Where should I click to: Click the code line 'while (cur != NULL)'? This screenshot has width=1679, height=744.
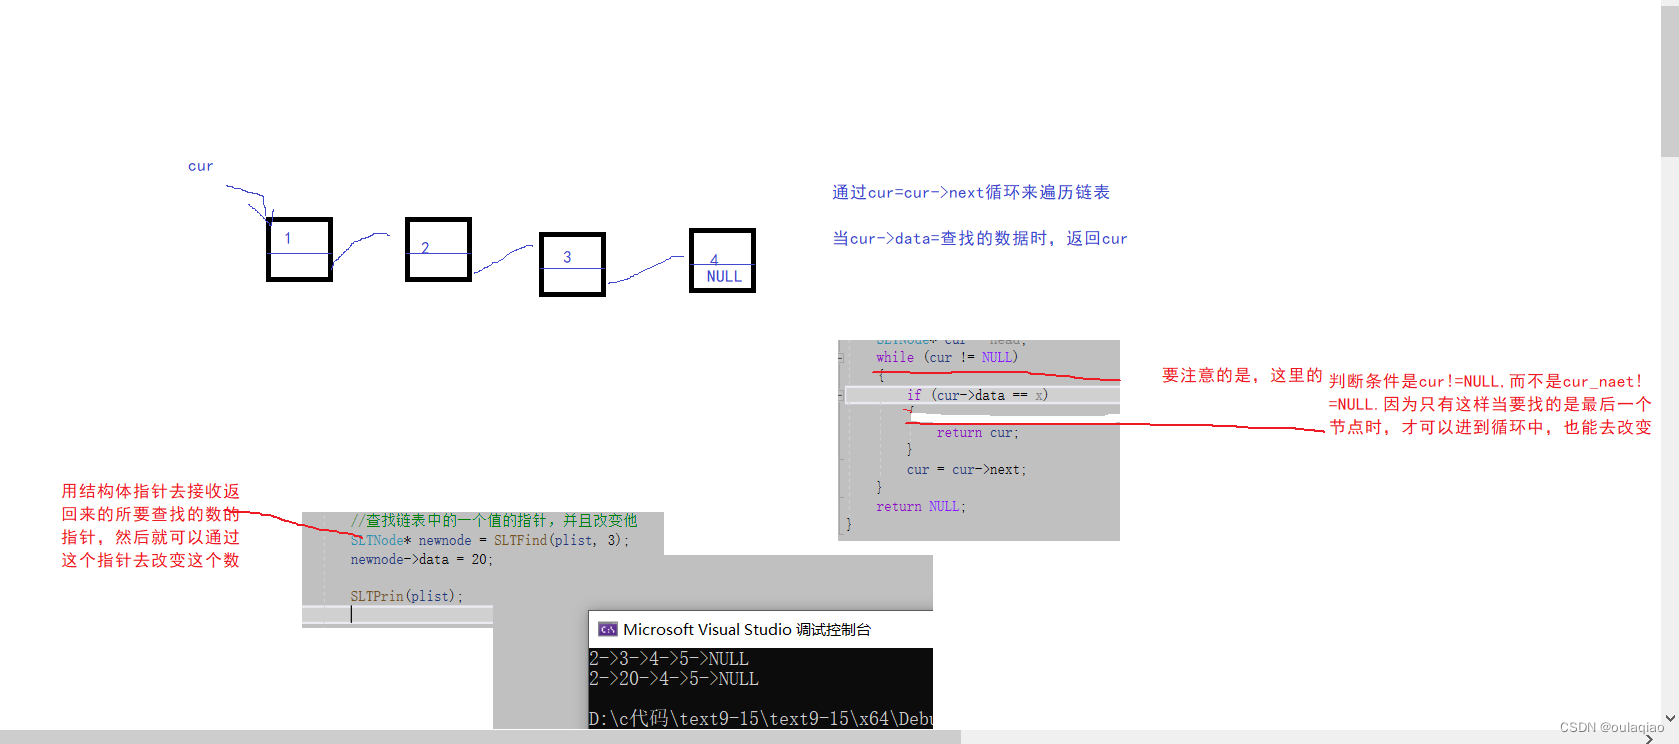tap(947, 357)
